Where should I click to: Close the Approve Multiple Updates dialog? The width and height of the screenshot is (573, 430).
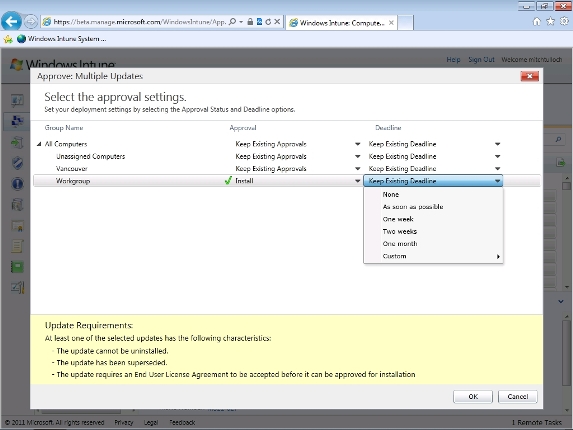[529, 76]
